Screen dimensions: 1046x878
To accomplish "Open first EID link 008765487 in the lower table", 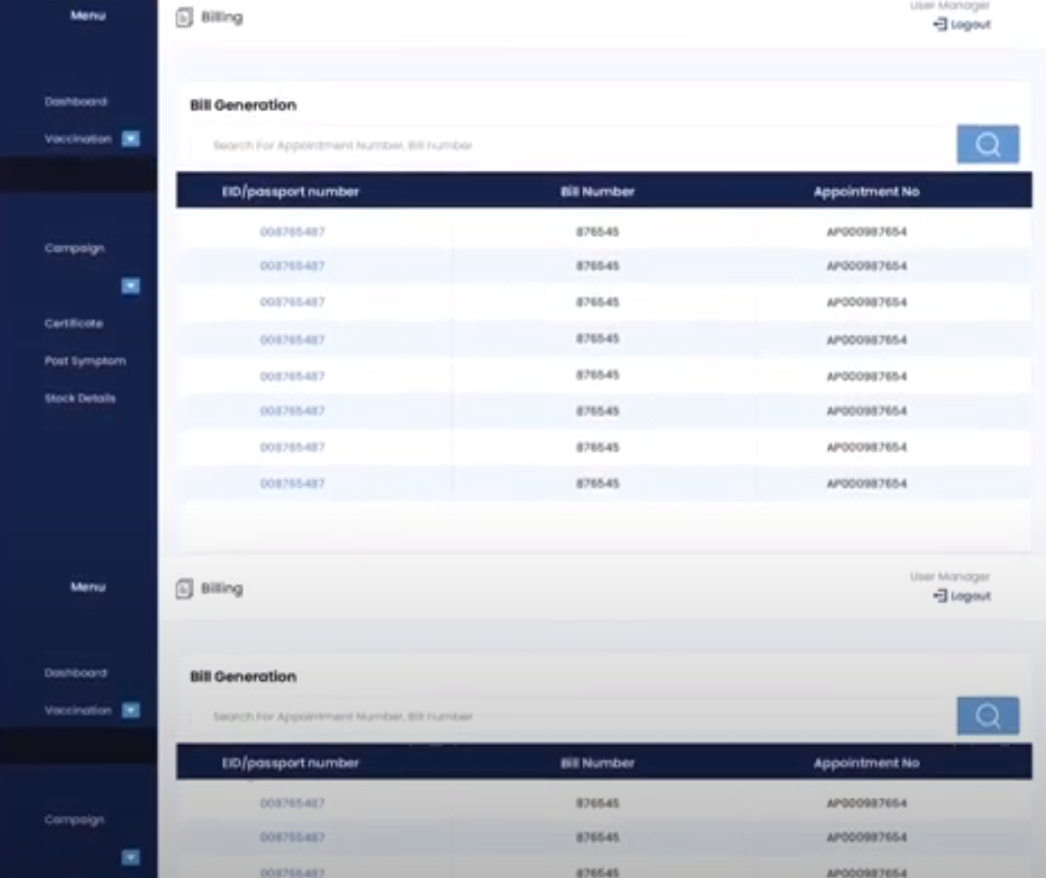I will [292, 803].
